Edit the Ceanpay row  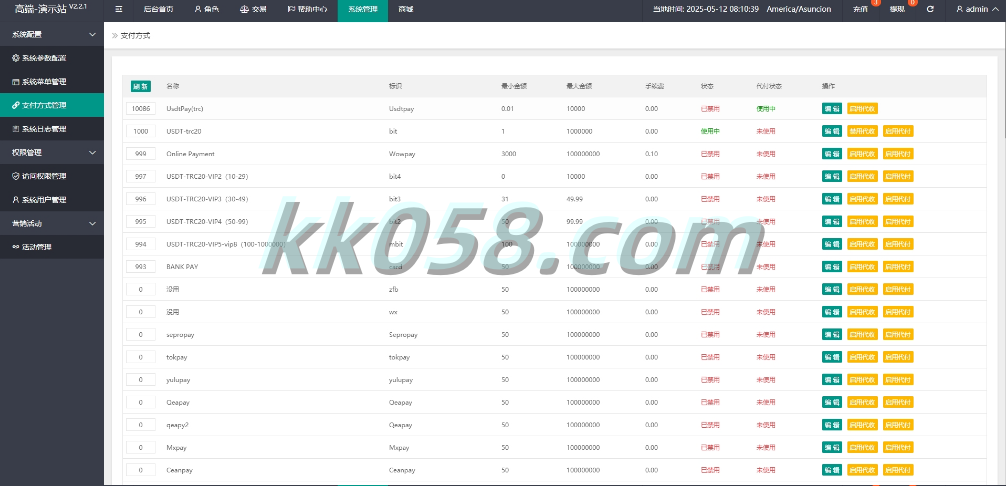pos(831,470)
